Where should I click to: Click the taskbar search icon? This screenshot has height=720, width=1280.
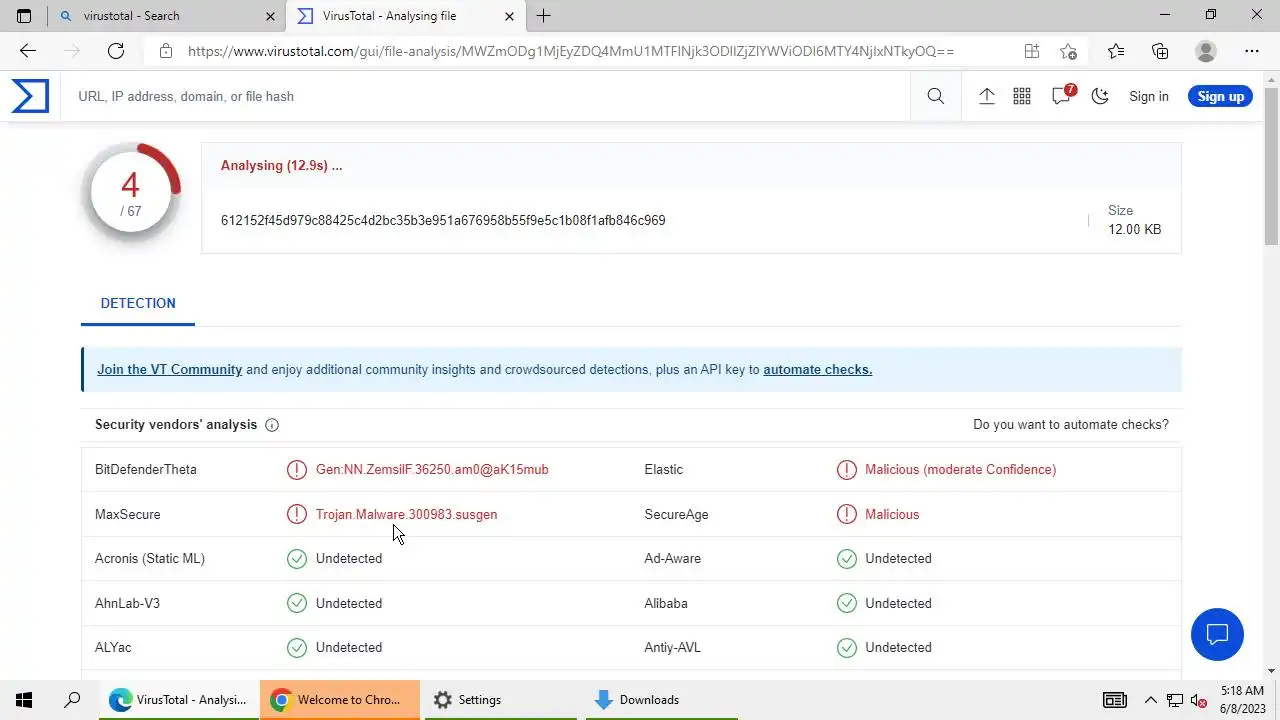pyautogui.click(x=72, y=700)
